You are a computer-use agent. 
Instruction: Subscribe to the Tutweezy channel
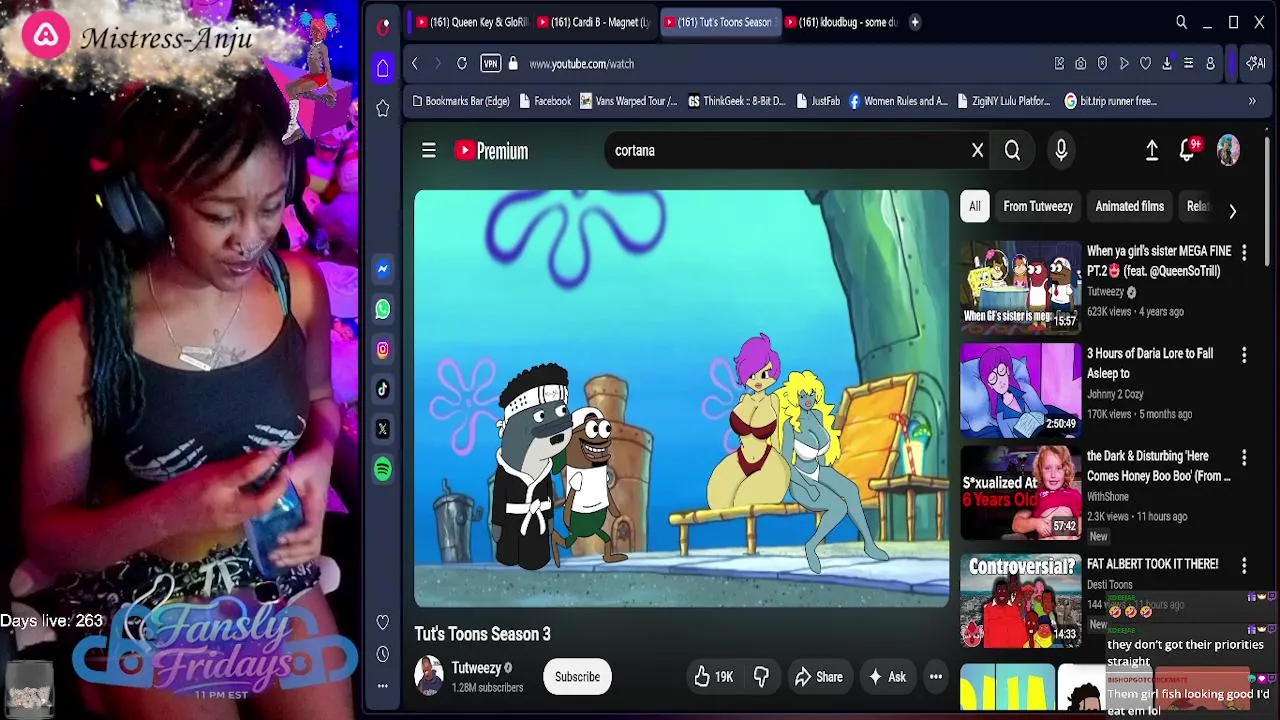[578, 677]
